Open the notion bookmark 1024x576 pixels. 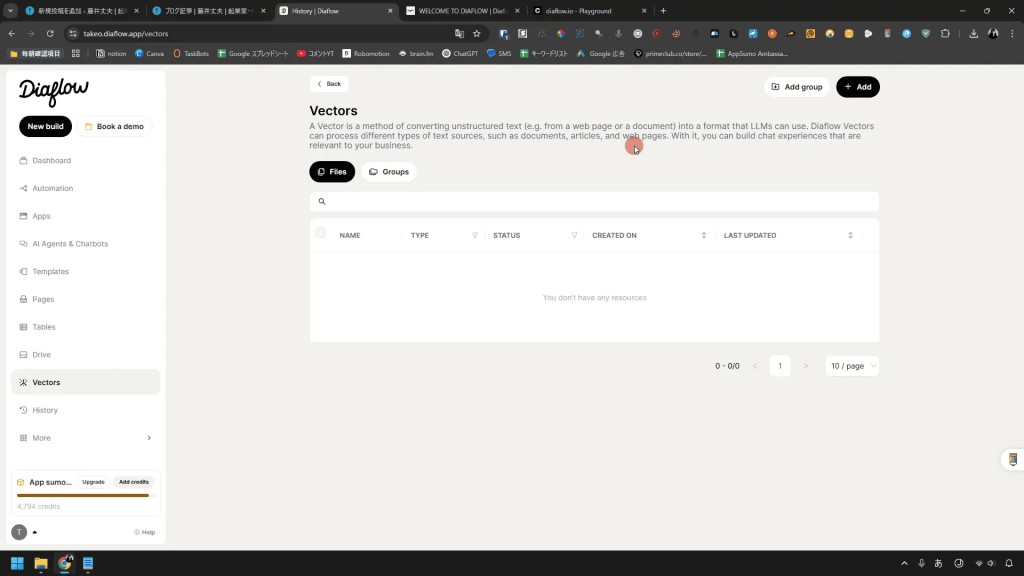(x=111, y=54)
